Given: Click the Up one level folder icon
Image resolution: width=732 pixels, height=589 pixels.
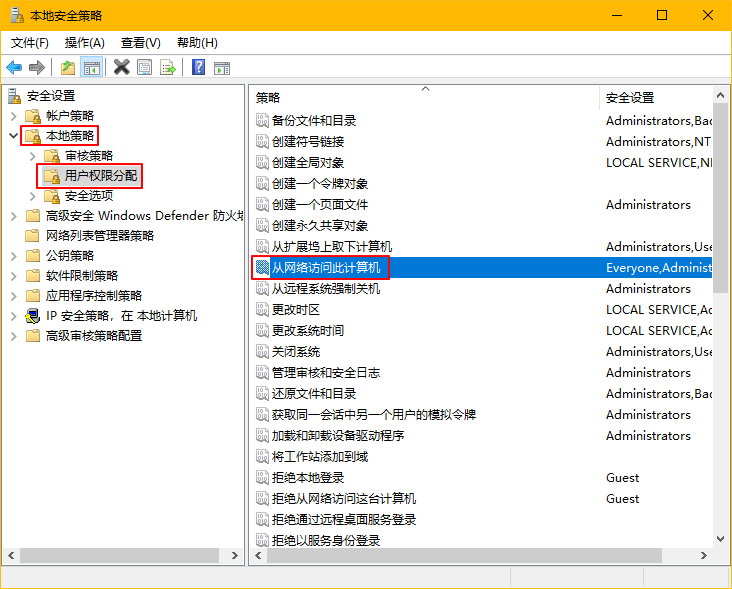Looking at the screenshot, I should pos(68,68).
